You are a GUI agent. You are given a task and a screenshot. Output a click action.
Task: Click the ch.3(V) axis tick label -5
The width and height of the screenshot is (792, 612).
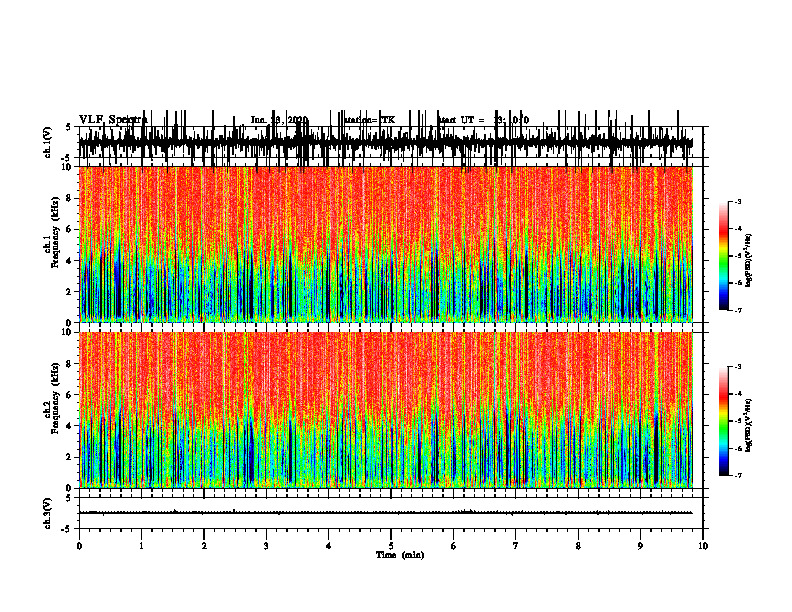pos(67,529)
